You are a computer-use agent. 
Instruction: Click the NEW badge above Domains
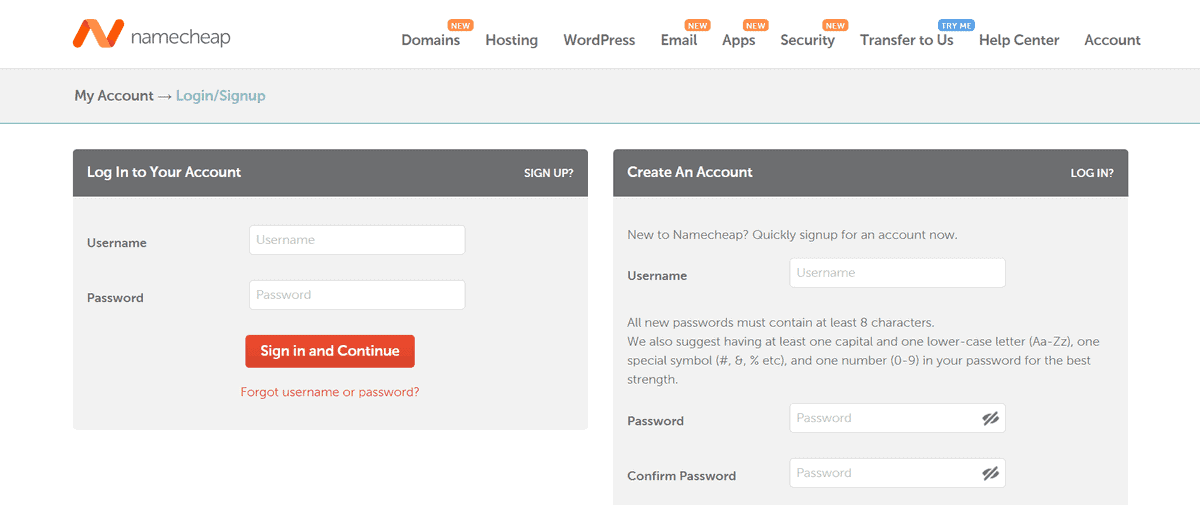460,25
